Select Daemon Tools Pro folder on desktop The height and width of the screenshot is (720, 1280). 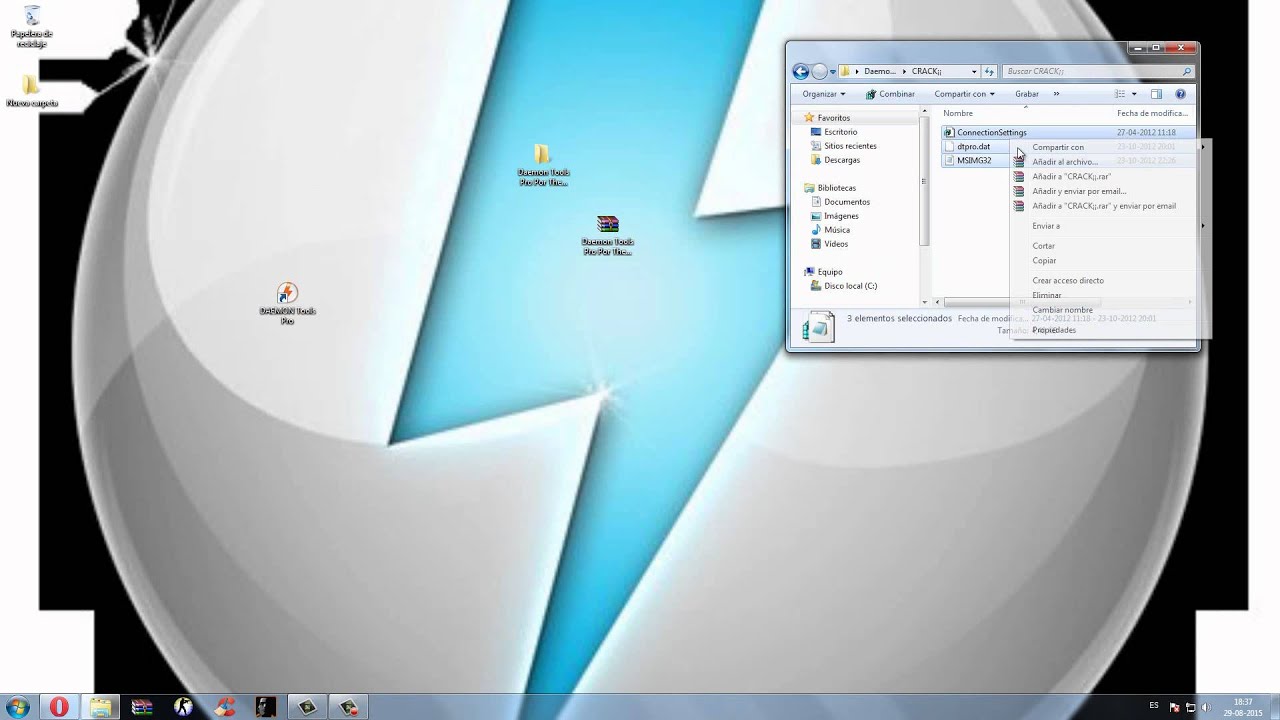pos(543,165)
